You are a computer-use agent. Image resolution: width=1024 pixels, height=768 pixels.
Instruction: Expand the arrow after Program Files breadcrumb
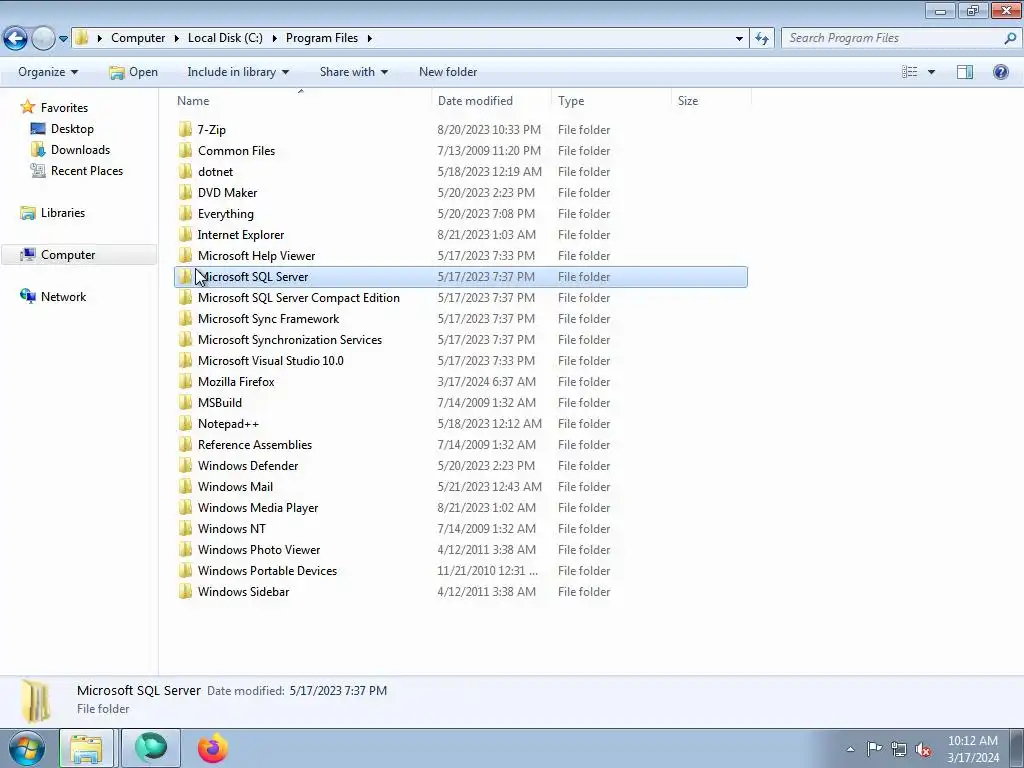coord(370,38)
